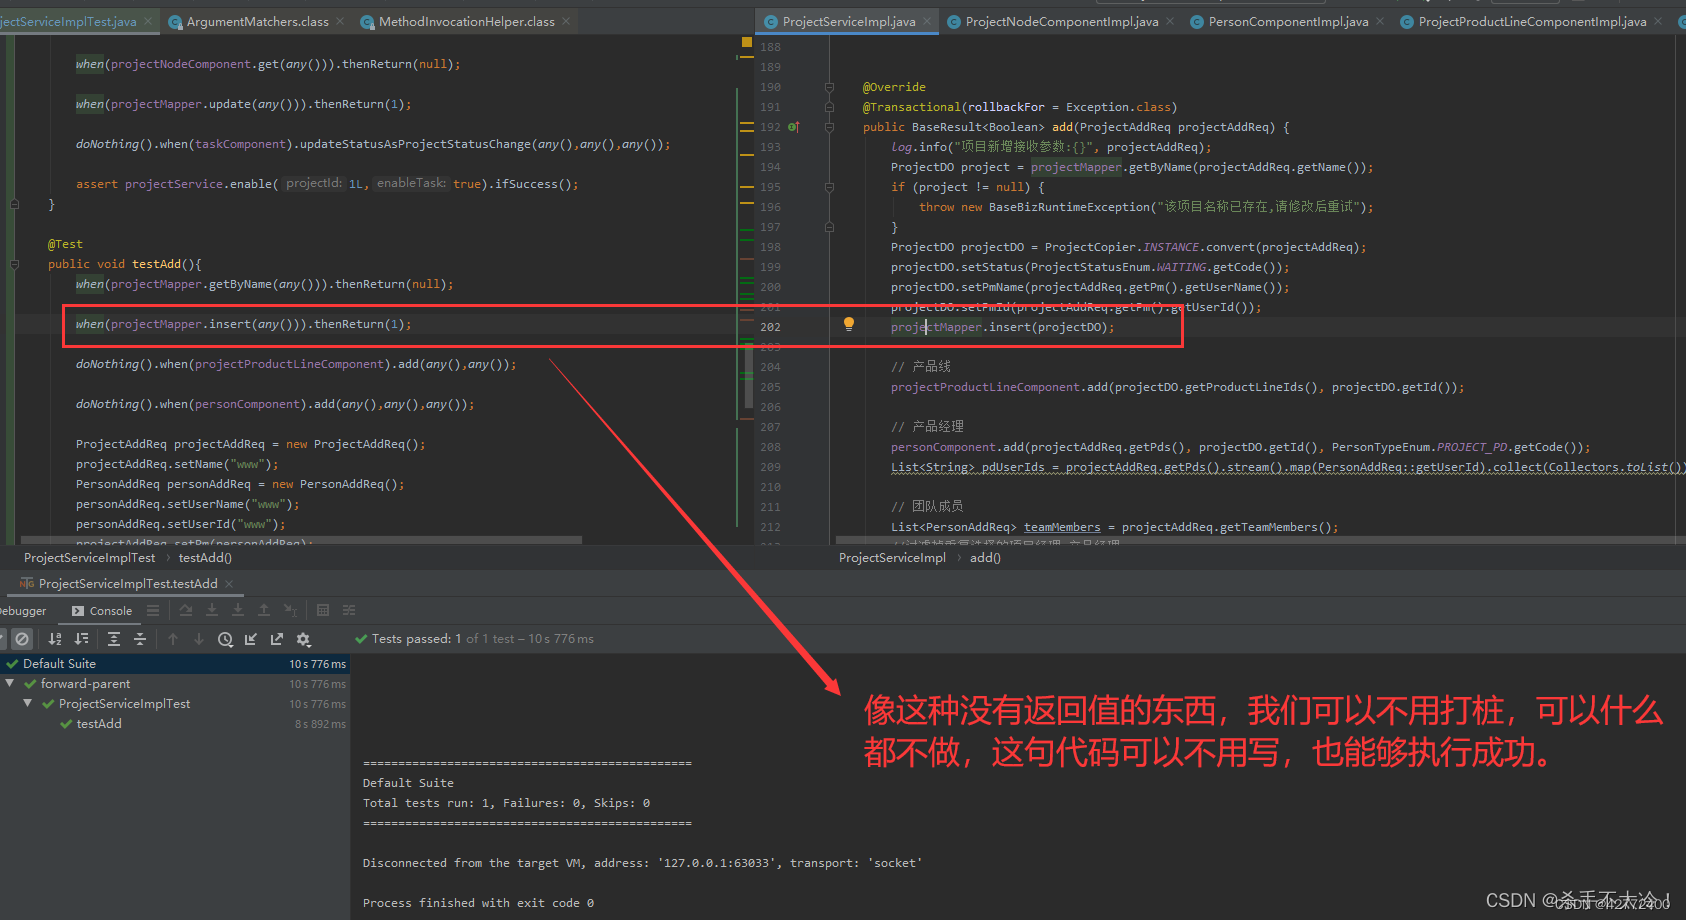Click ProjectServiceImplTest breadcrumb in left editor
The width and height of the screenshot is (1686, 920).
(x=89, y=558)
